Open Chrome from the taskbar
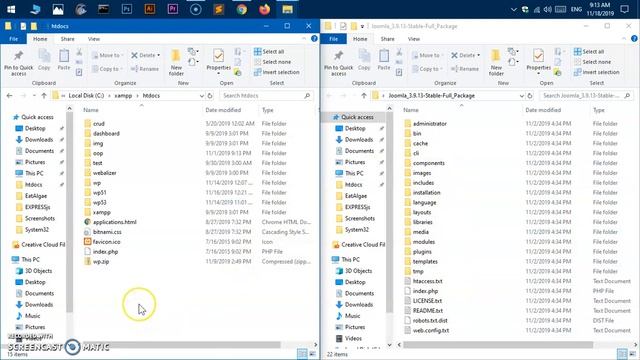The image size is (640, 360). [x=242, y=9]
